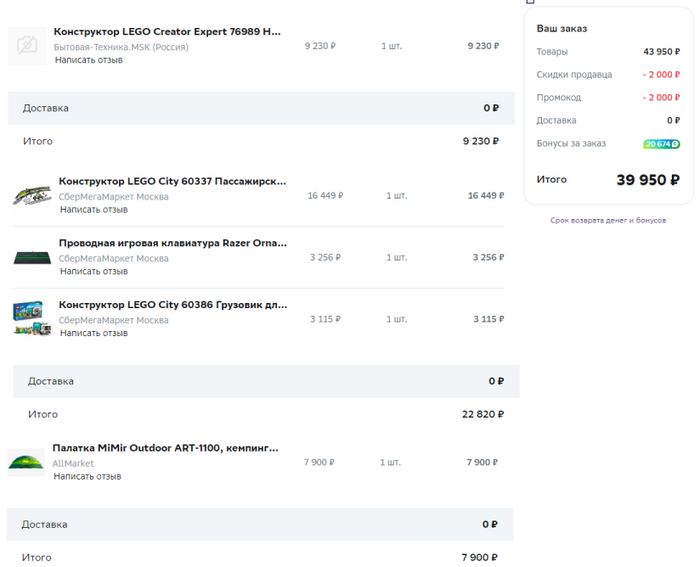700x567 pixels.
Task: Click the Бонусы за заказ label
Action: (571, 143)
